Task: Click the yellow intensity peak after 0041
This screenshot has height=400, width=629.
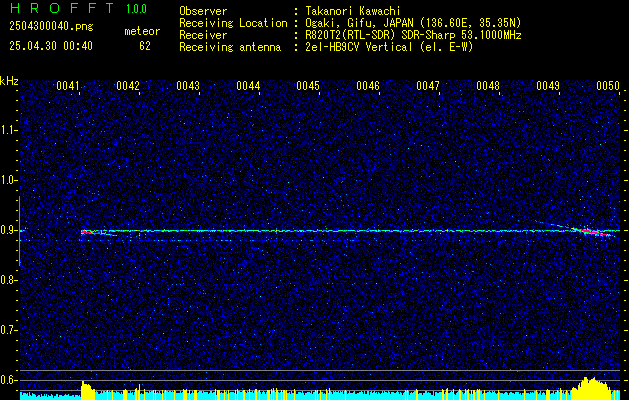Action: coord(87,390)
